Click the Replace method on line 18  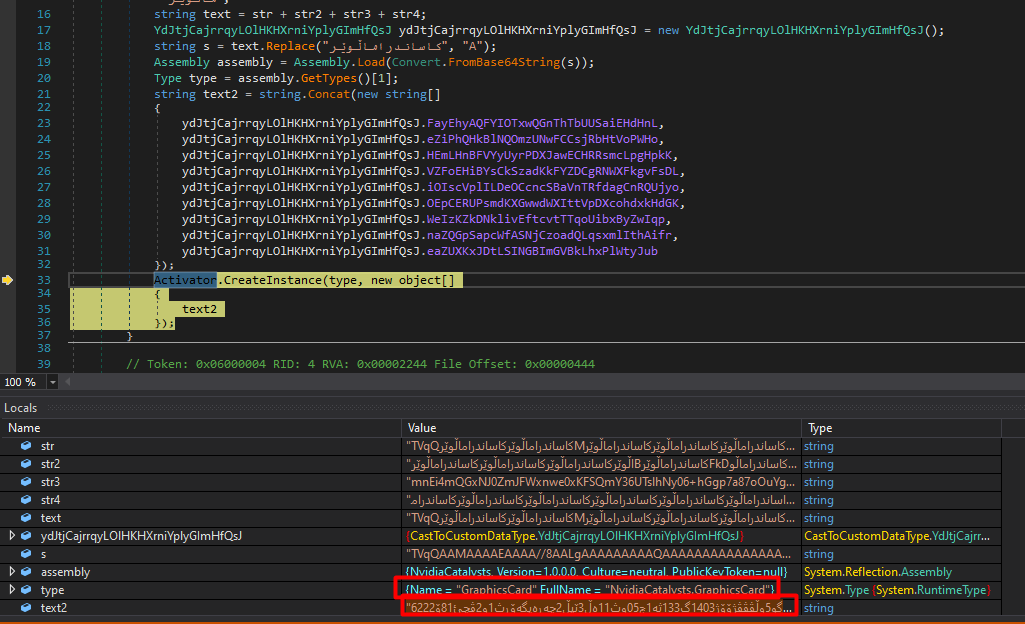point(290,46)
